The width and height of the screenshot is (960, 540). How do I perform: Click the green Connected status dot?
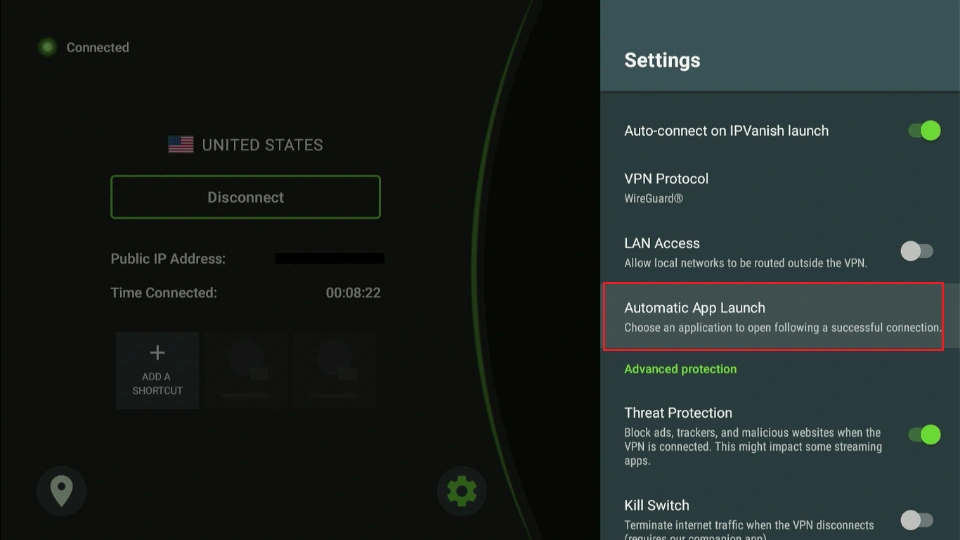pyautogui.click(x=47, y=47)
